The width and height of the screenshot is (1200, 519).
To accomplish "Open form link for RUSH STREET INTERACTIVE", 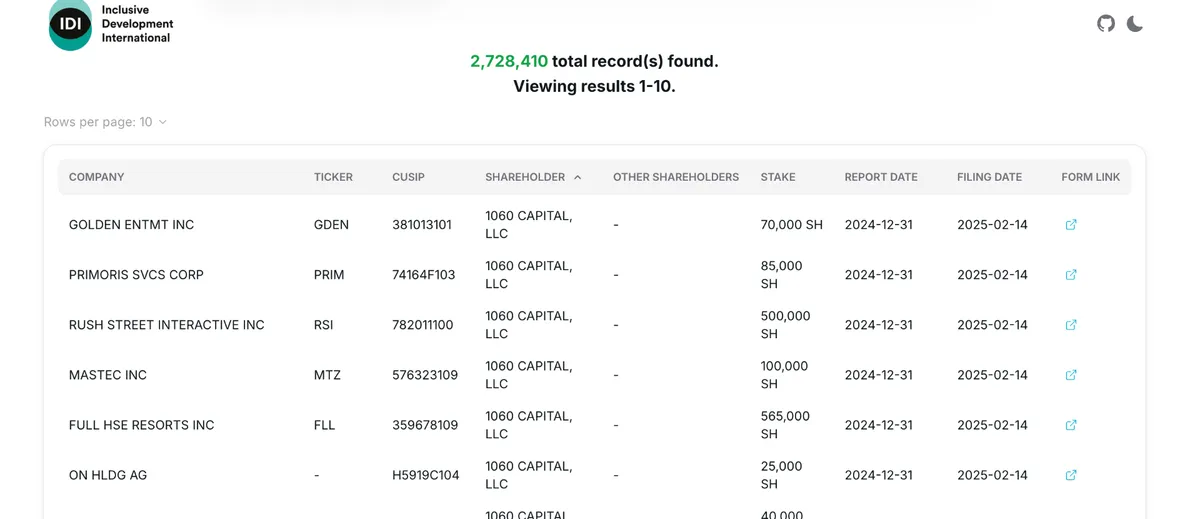I will (x=1071, y=325).
